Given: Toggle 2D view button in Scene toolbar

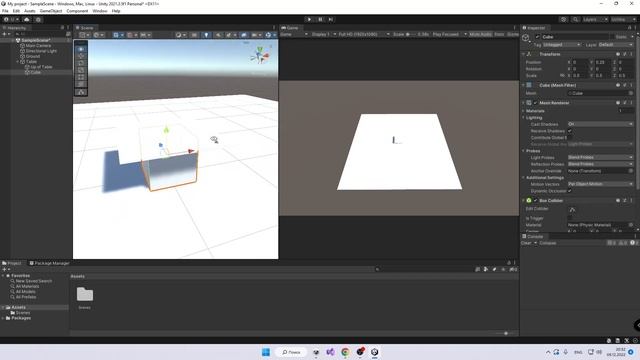Looking at the screenshot, I should [x=194, y=35].
